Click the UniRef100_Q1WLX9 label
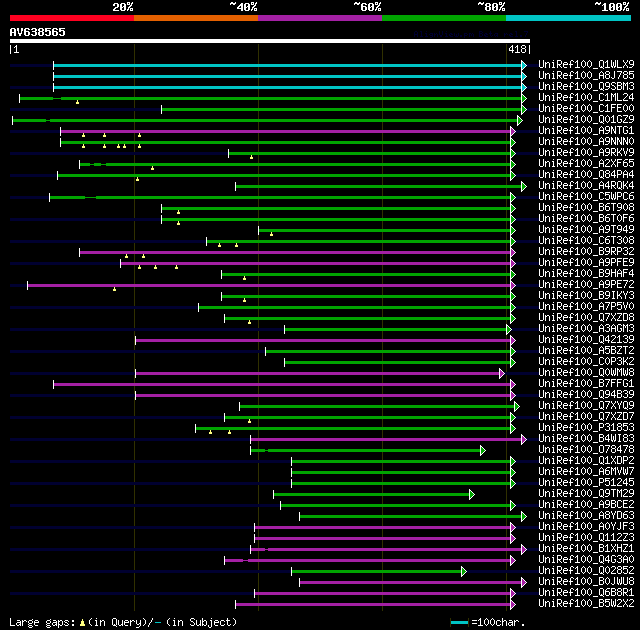The width and height of the screenshot is (640, 630). 586,64
